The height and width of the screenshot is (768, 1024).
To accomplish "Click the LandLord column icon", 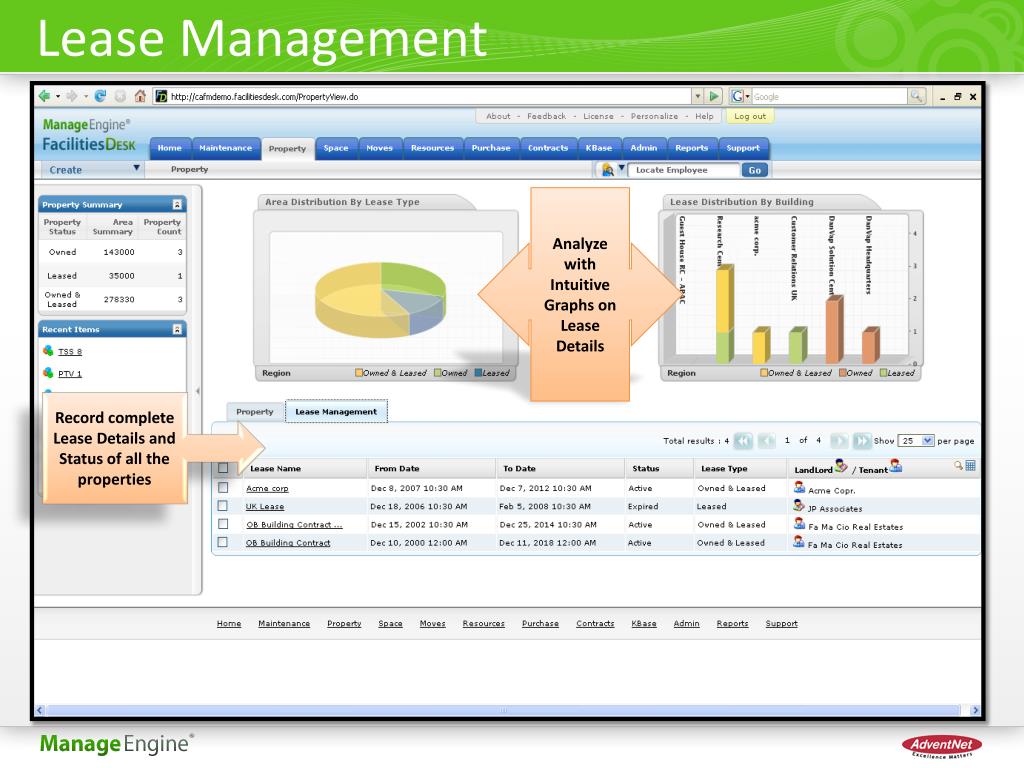I will coord(841,466).
